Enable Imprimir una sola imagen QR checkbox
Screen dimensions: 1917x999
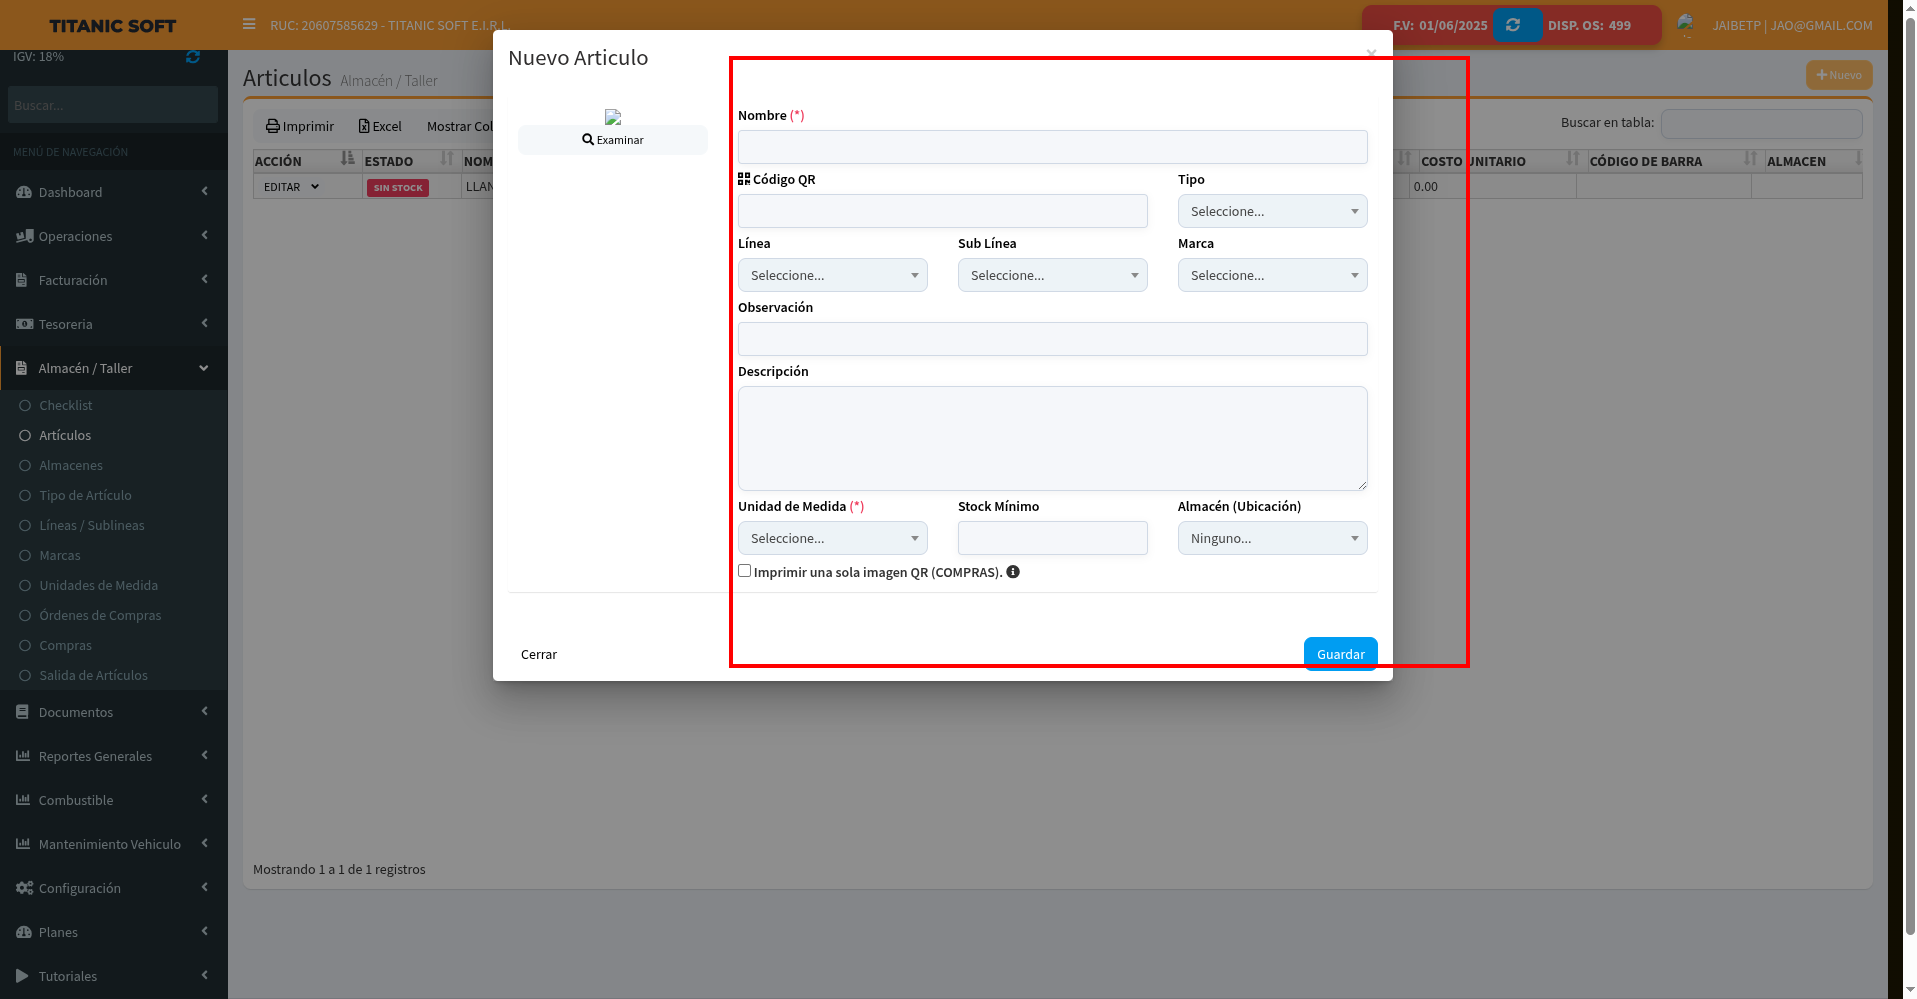(x=744, y=571)
